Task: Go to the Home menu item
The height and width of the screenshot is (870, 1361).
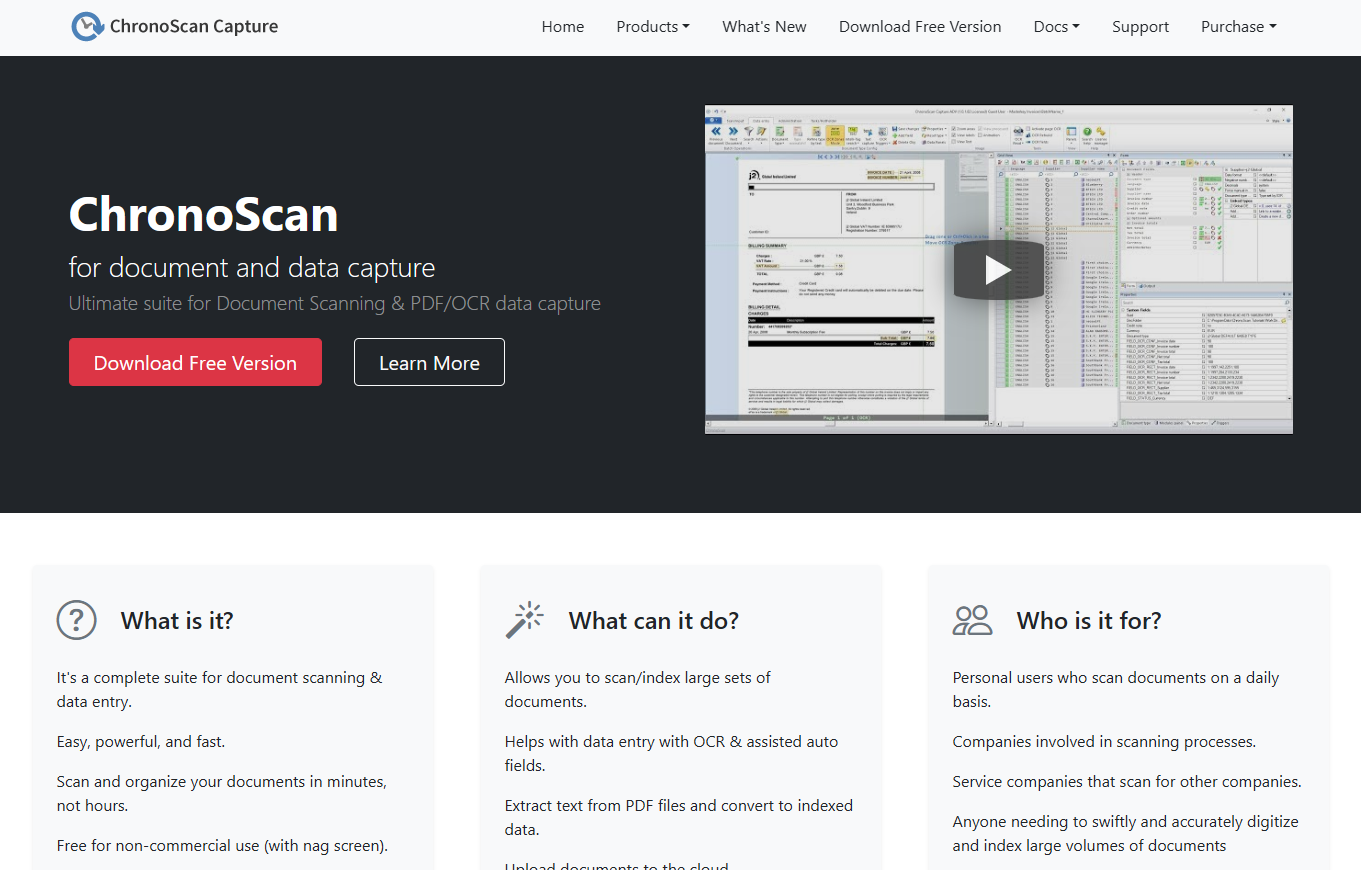Action: coord(563,27)
